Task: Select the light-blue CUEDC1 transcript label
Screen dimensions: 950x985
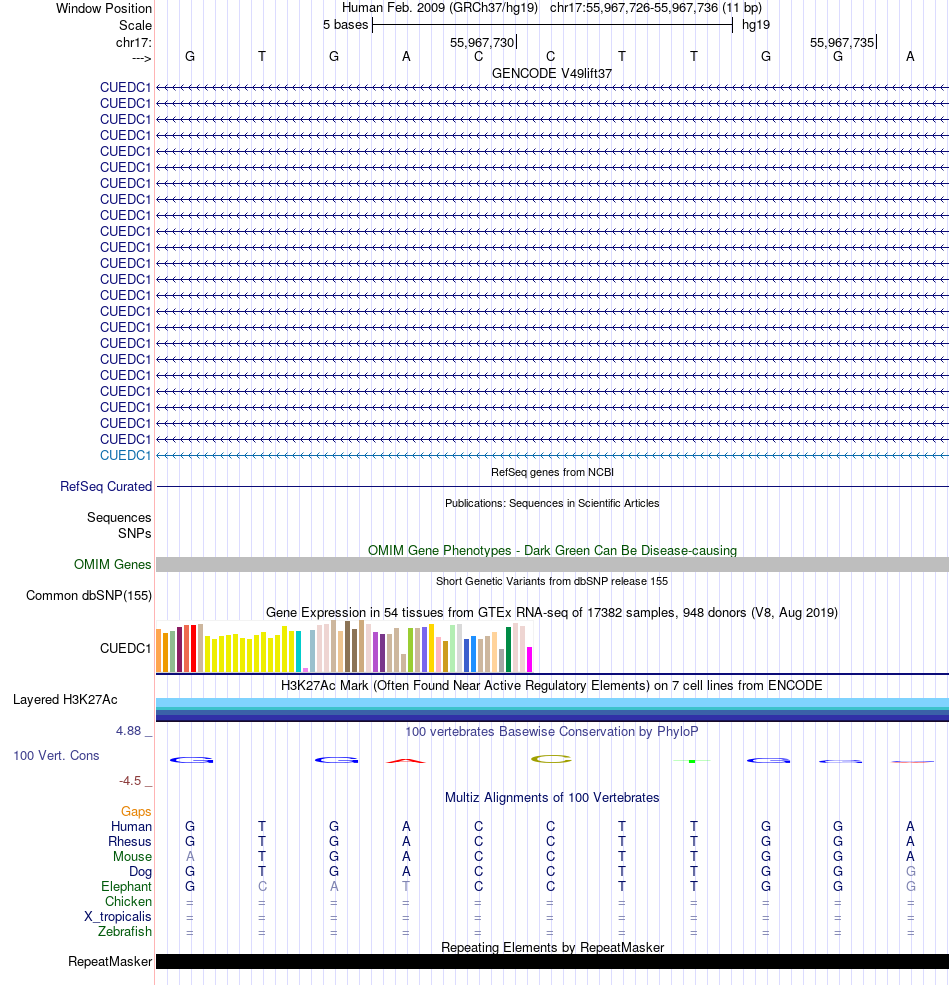Action: 126,455
